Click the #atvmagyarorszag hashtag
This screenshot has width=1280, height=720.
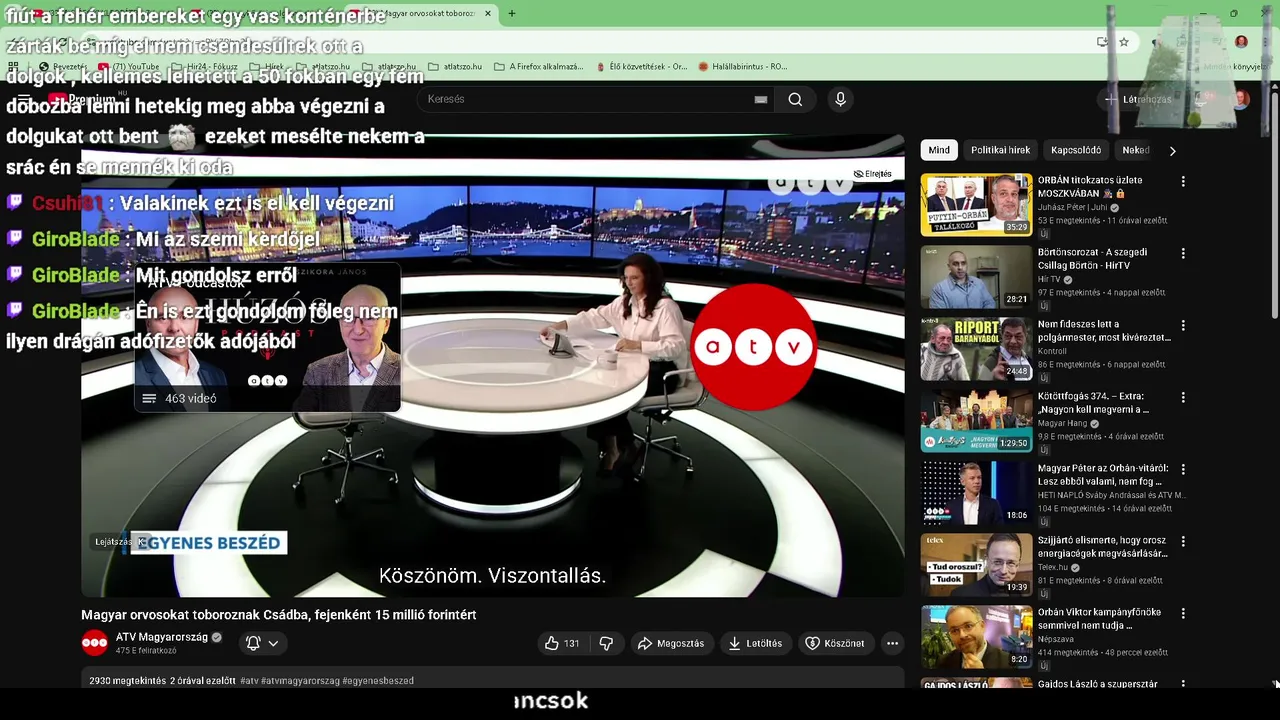[x=300, y=681]
